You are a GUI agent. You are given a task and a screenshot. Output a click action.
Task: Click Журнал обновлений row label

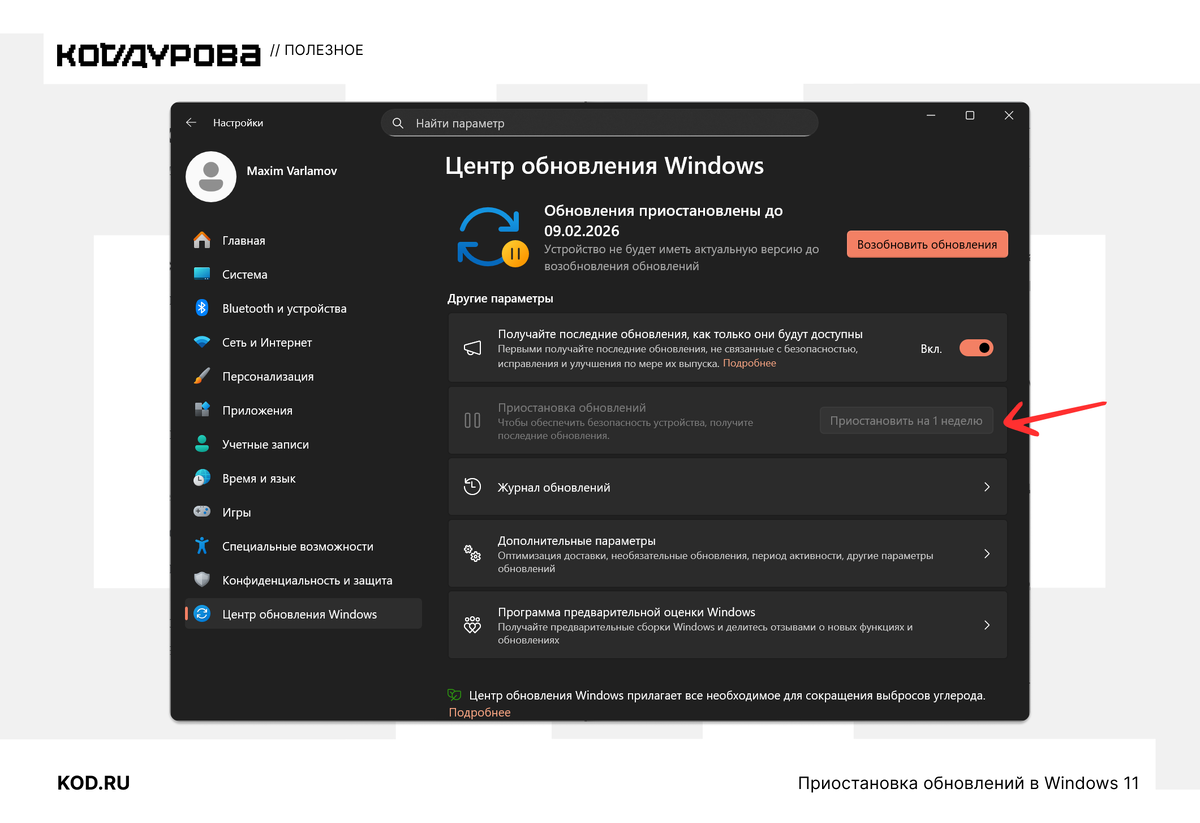[x=554, y=488]
